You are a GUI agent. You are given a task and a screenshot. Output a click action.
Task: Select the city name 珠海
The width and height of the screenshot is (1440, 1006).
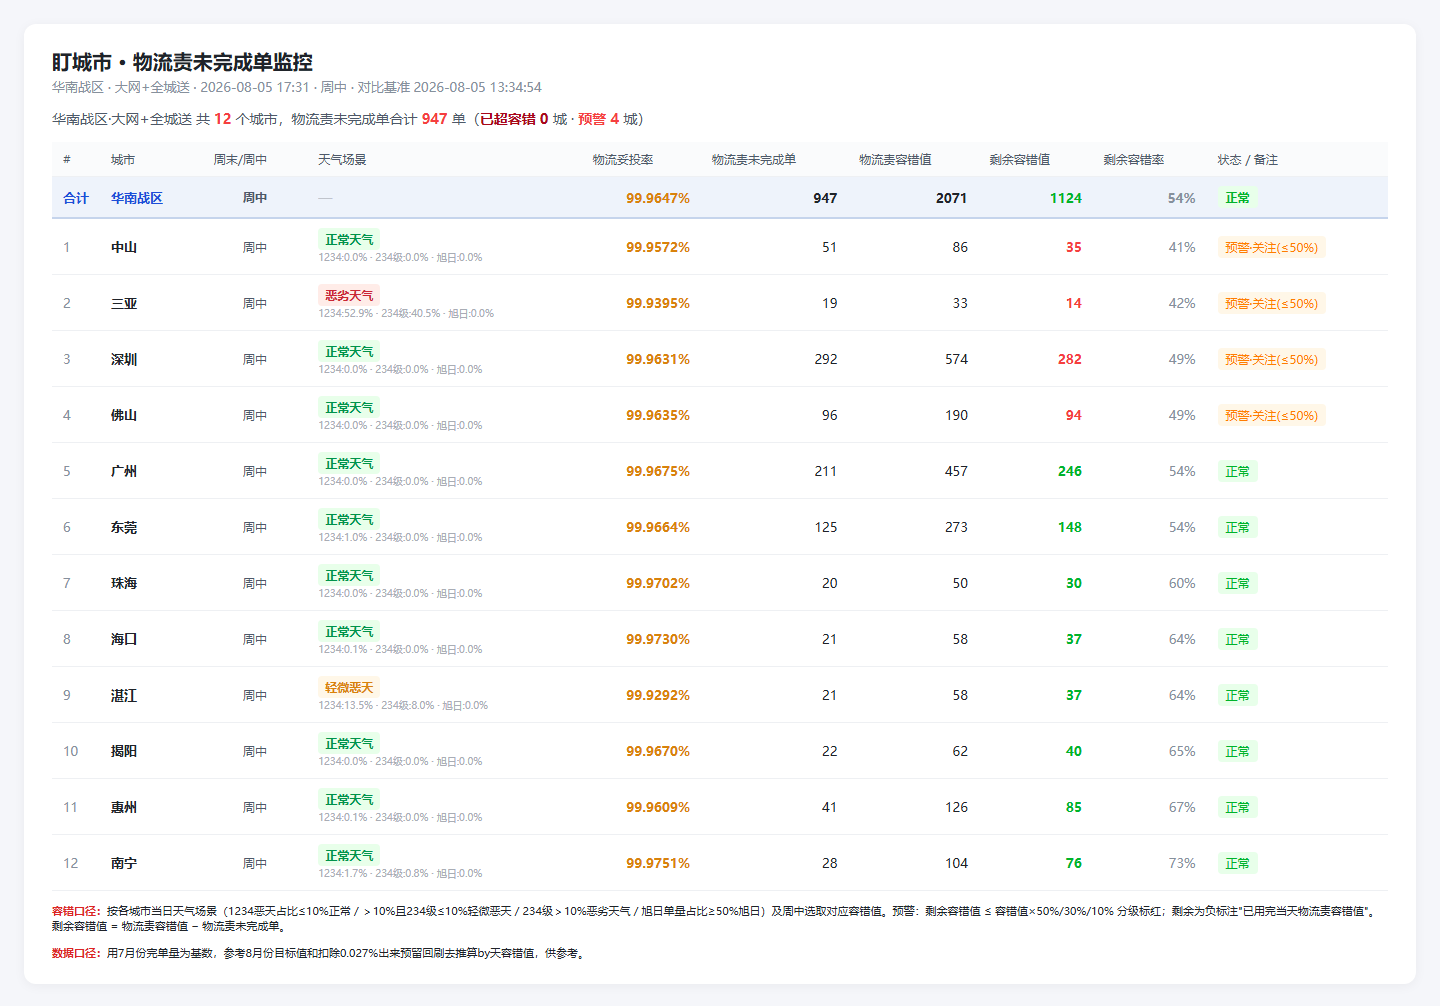[124, 583]
